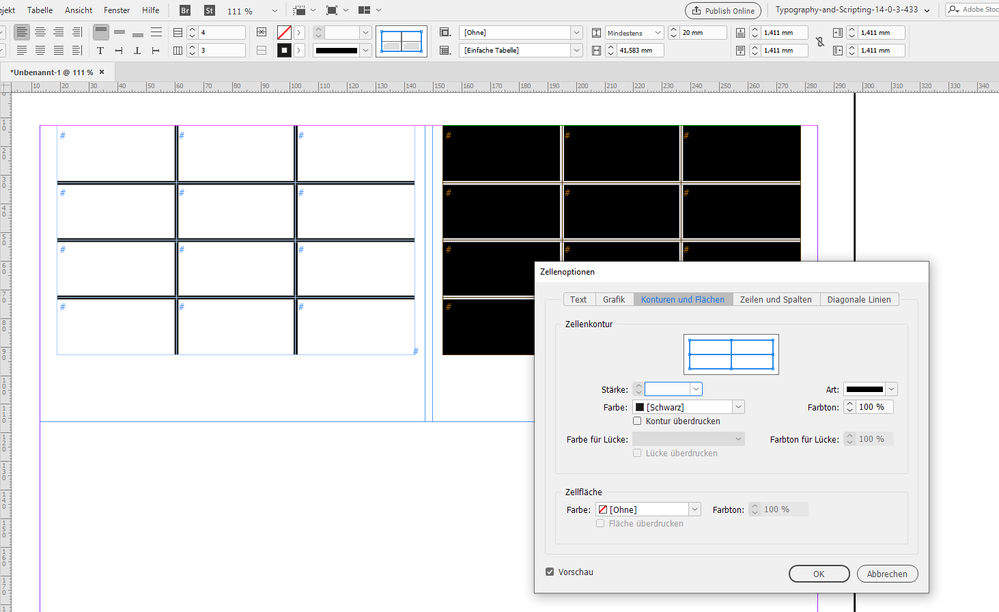Confirm dialog with OK button
Screen dimensions: 999x612
point(819,574)
